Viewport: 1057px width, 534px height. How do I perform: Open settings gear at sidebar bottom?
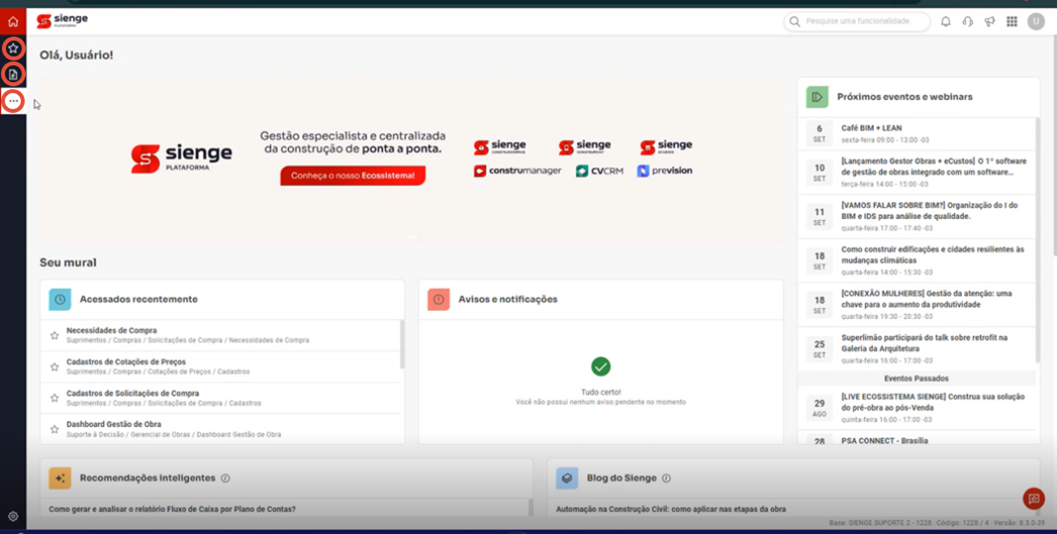click(x=13, y=516)
